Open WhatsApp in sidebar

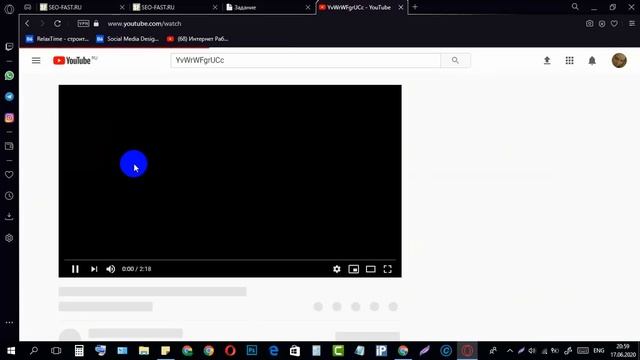[9, 76]
